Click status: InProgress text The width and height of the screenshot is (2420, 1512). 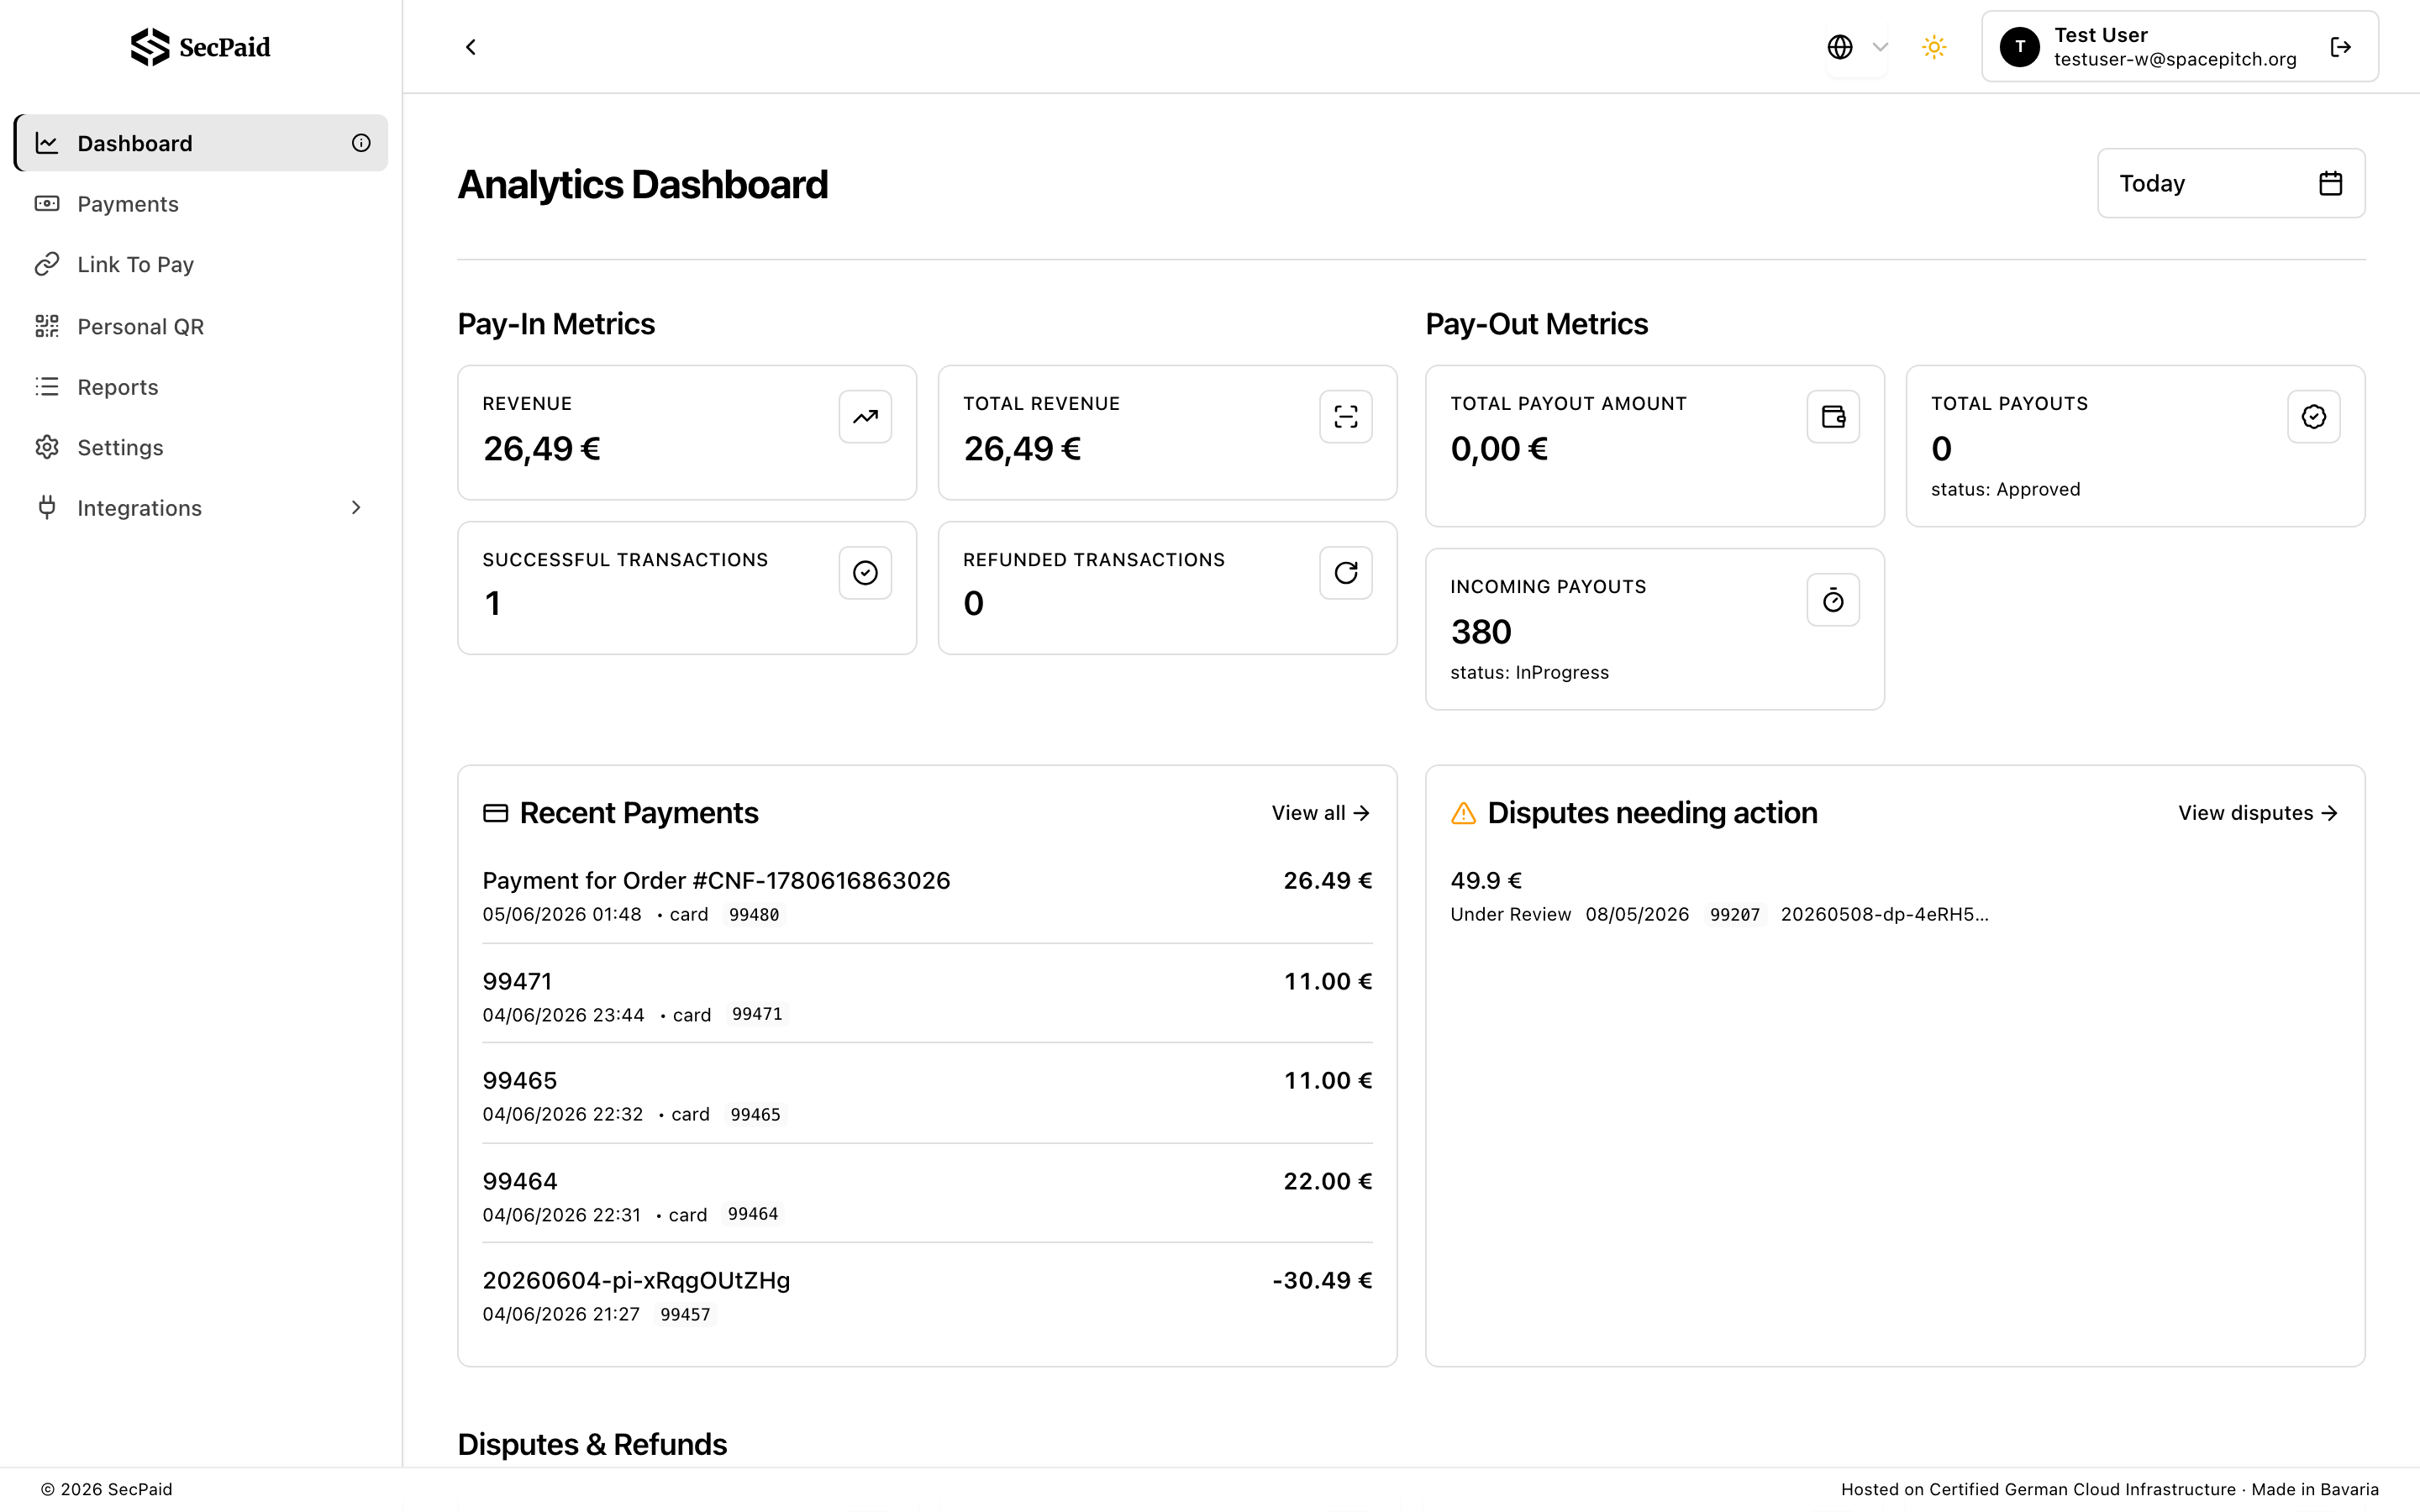pos(1530,673)
